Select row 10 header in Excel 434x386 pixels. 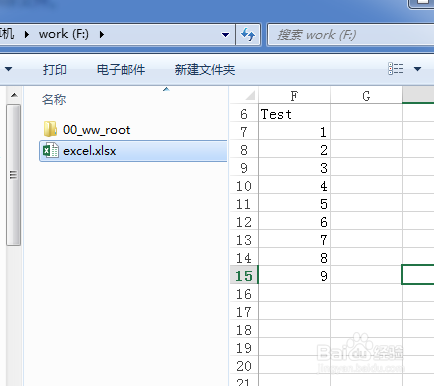click(244, 186)
